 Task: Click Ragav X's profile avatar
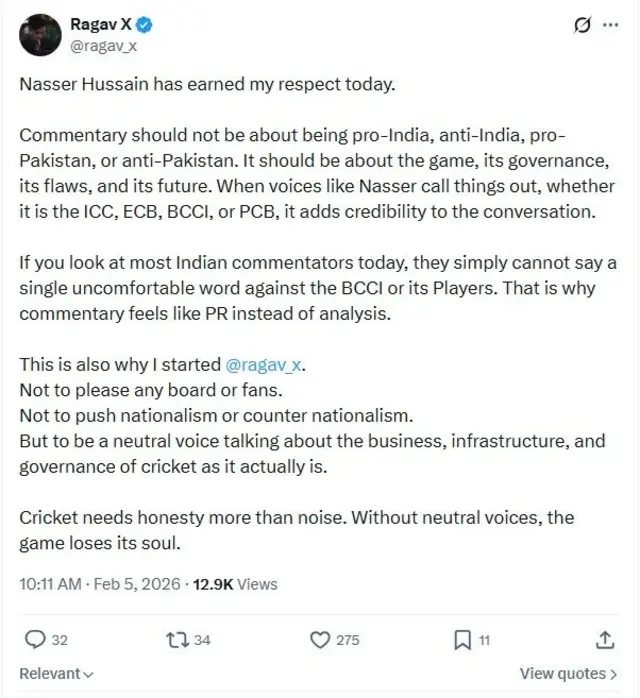click(40, 36)
